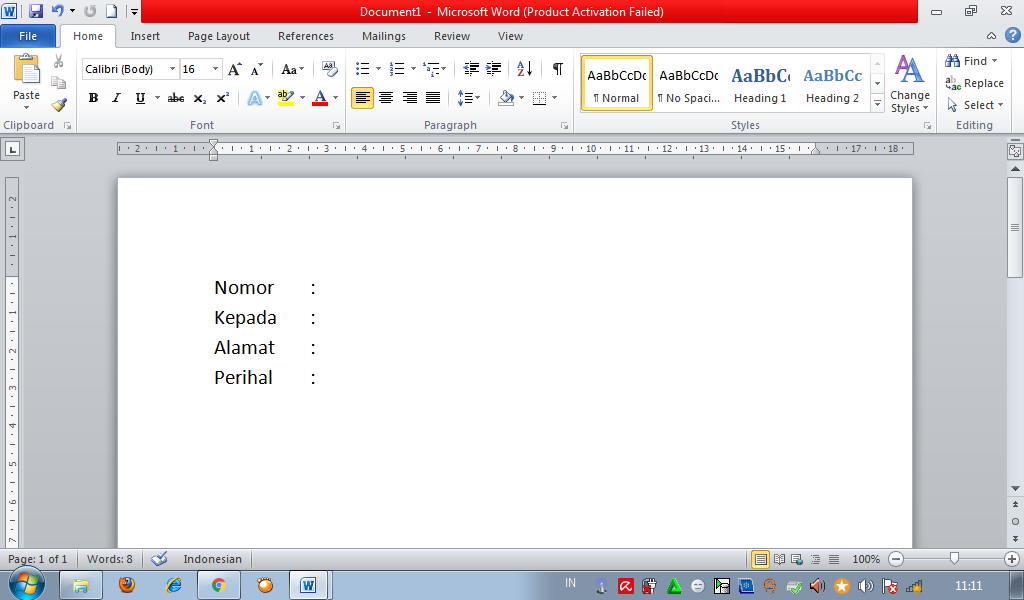This screenshot has height=600, width=1024.
Task: Switch to the Mailings tab
Action: 383,36
